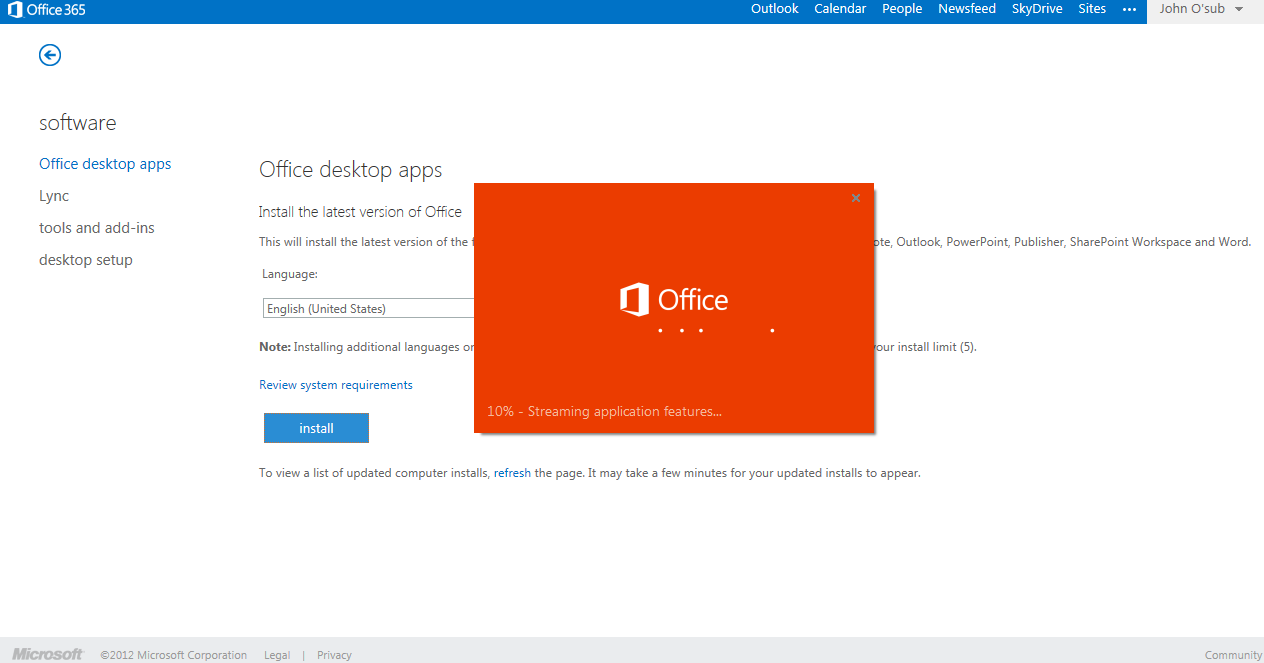
Task: Click the 'Language:' label
Action: click(290, 273)
